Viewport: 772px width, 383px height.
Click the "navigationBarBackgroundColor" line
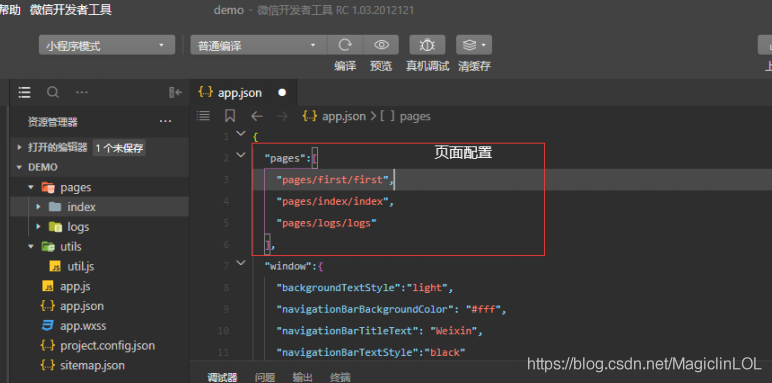(x=392, y=309)
